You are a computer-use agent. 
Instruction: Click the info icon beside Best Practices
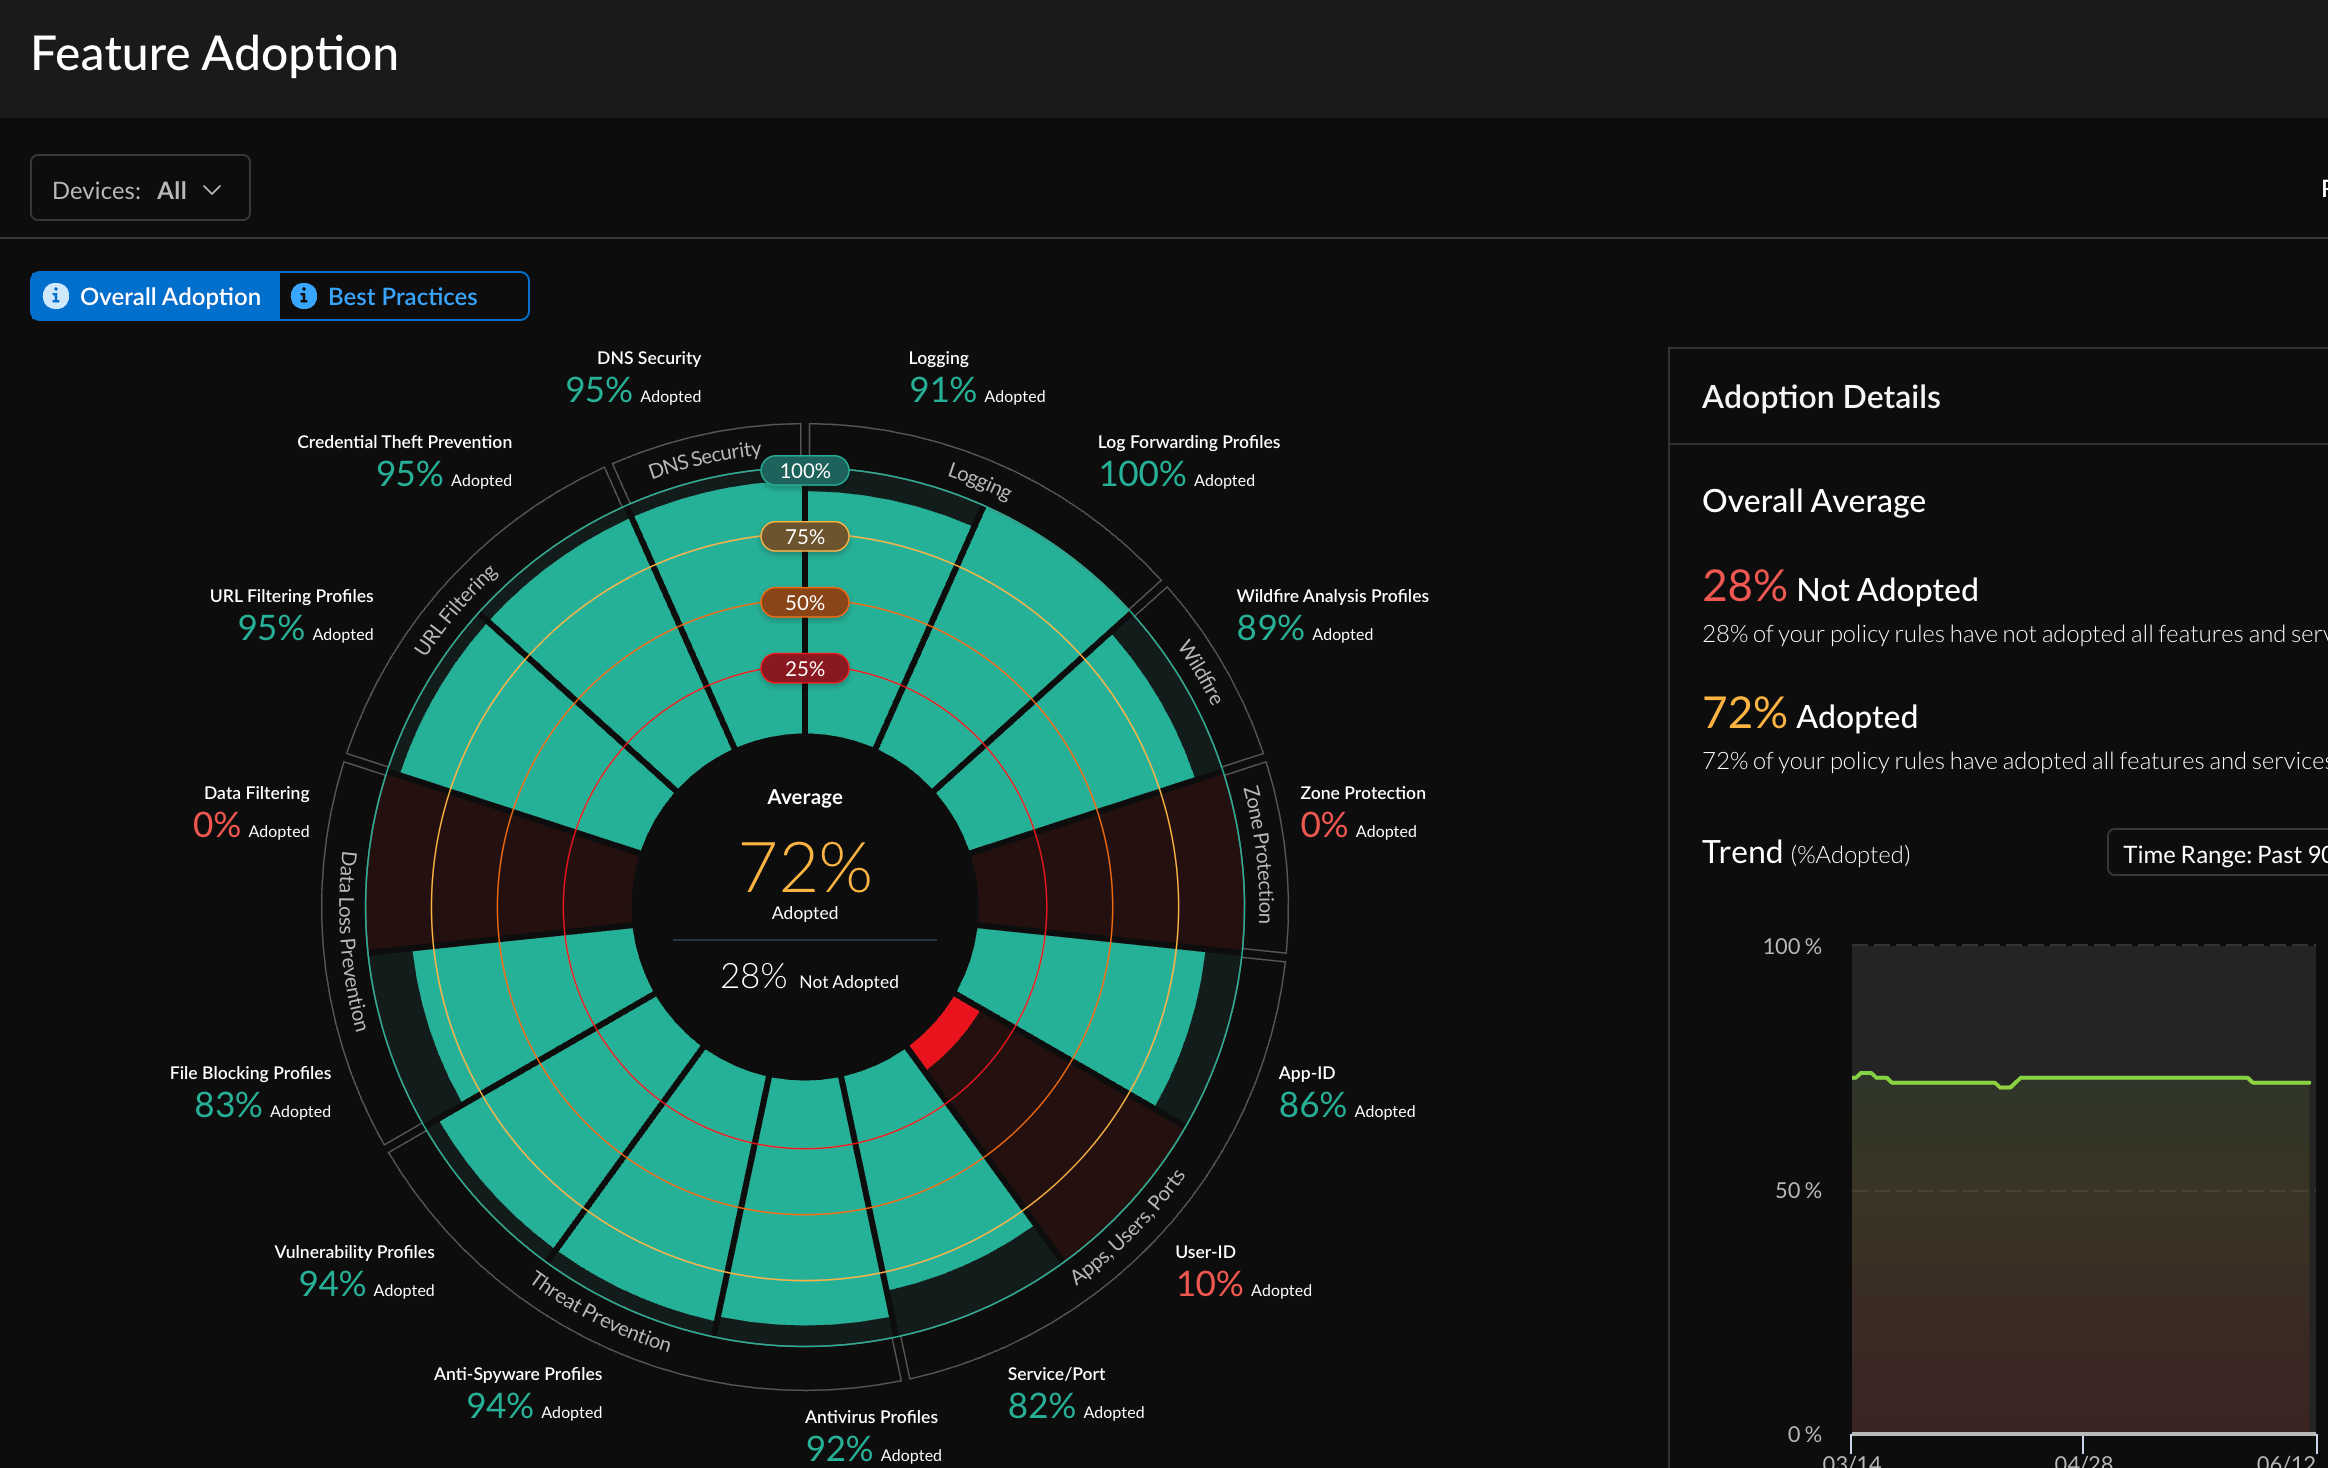point(303,296)
